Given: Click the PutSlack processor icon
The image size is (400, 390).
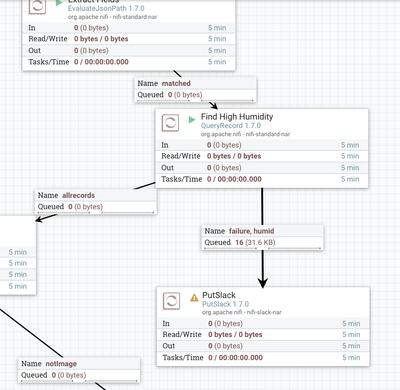Looking at the screenshot, I should tap(171, 301).
